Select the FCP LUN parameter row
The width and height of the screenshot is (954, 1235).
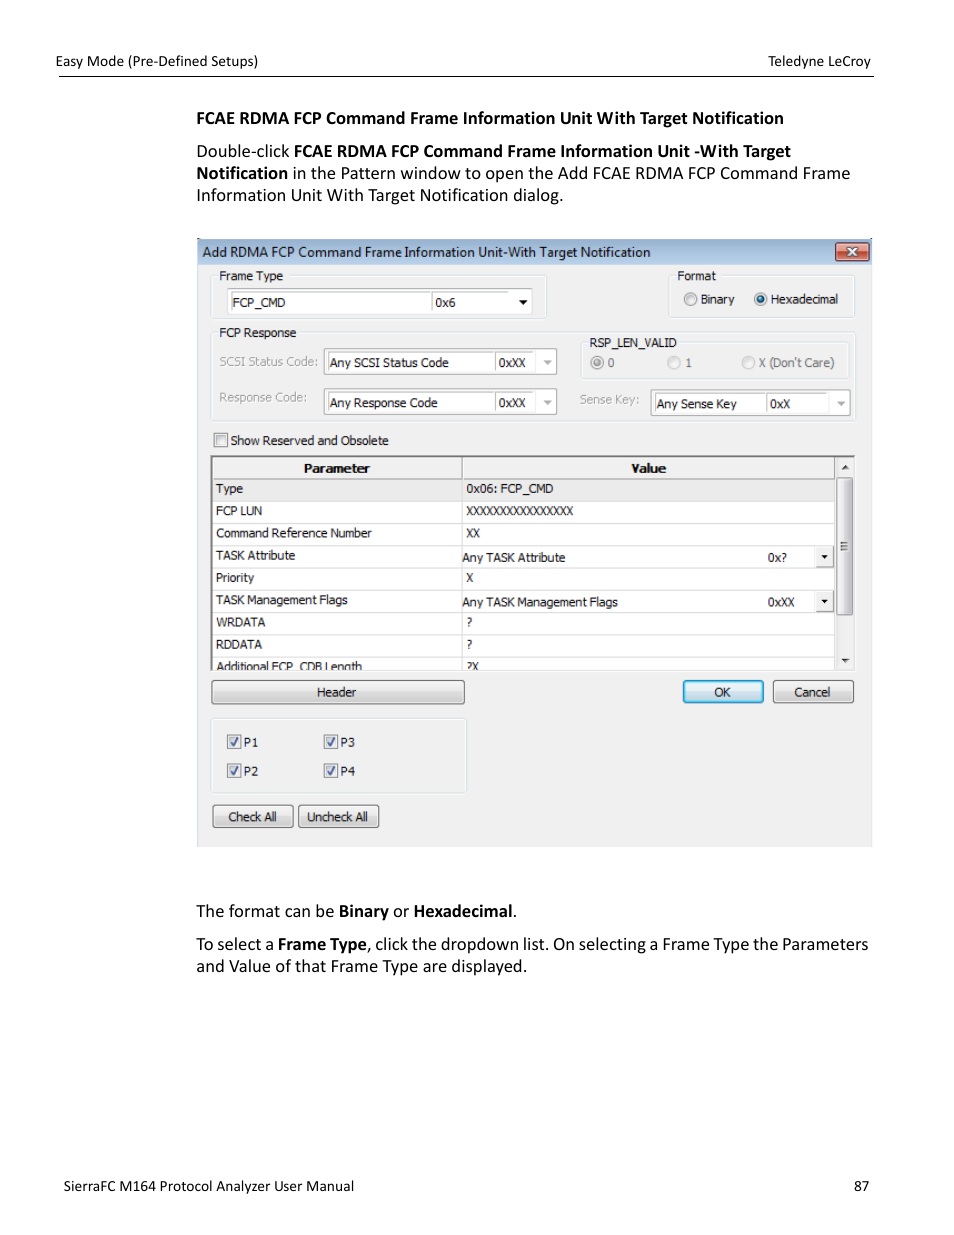coord(524,511)
